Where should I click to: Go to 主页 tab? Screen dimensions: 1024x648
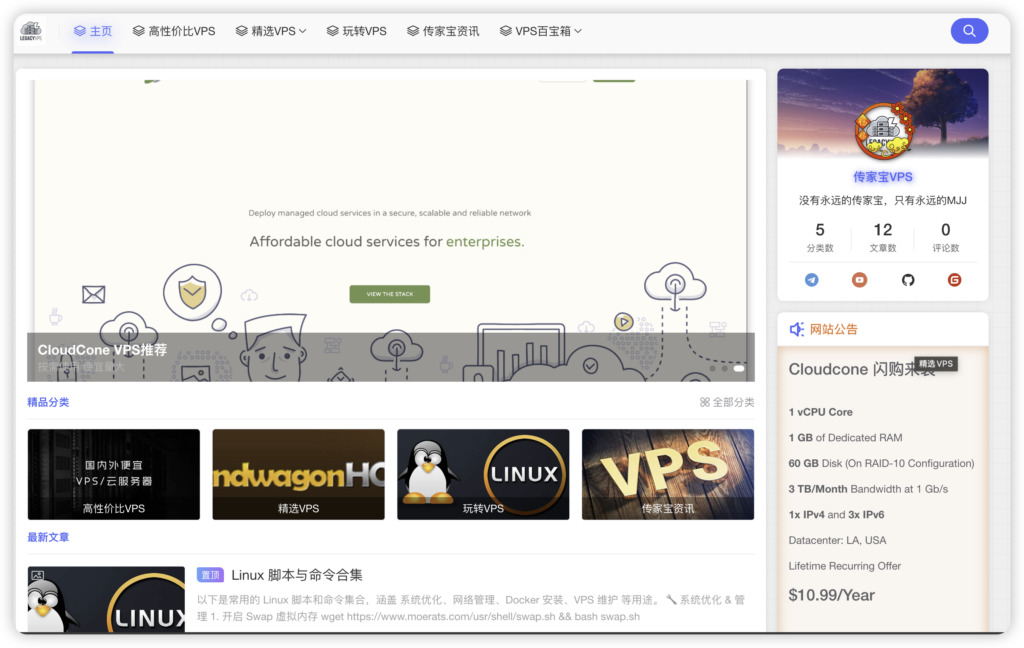(93, 31)
